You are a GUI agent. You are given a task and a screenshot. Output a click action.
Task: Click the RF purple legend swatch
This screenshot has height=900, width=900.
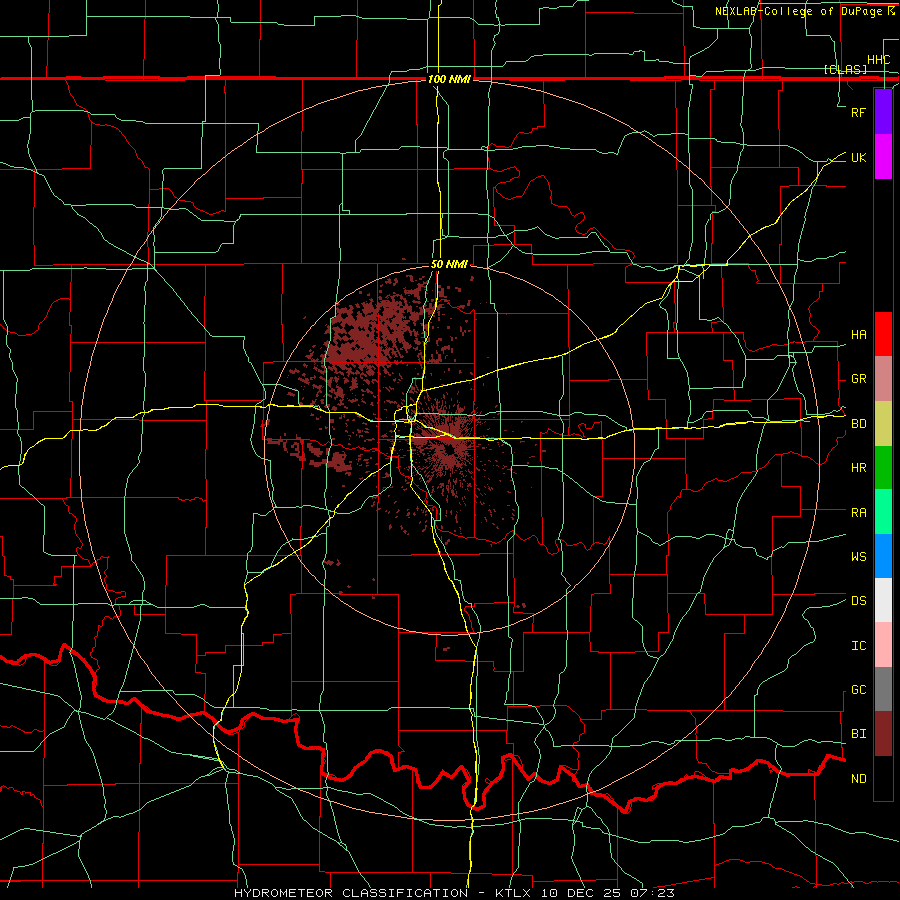pos(883,111)
